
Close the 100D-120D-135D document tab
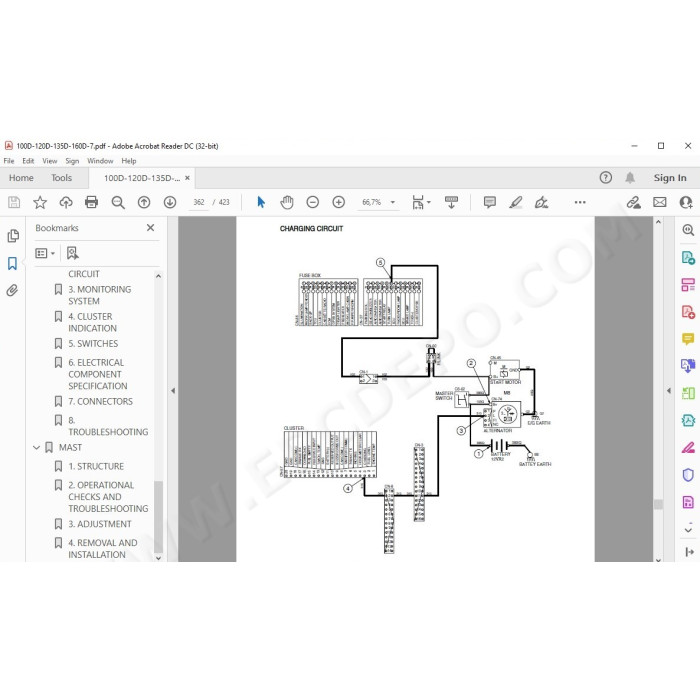pos(188,178)
